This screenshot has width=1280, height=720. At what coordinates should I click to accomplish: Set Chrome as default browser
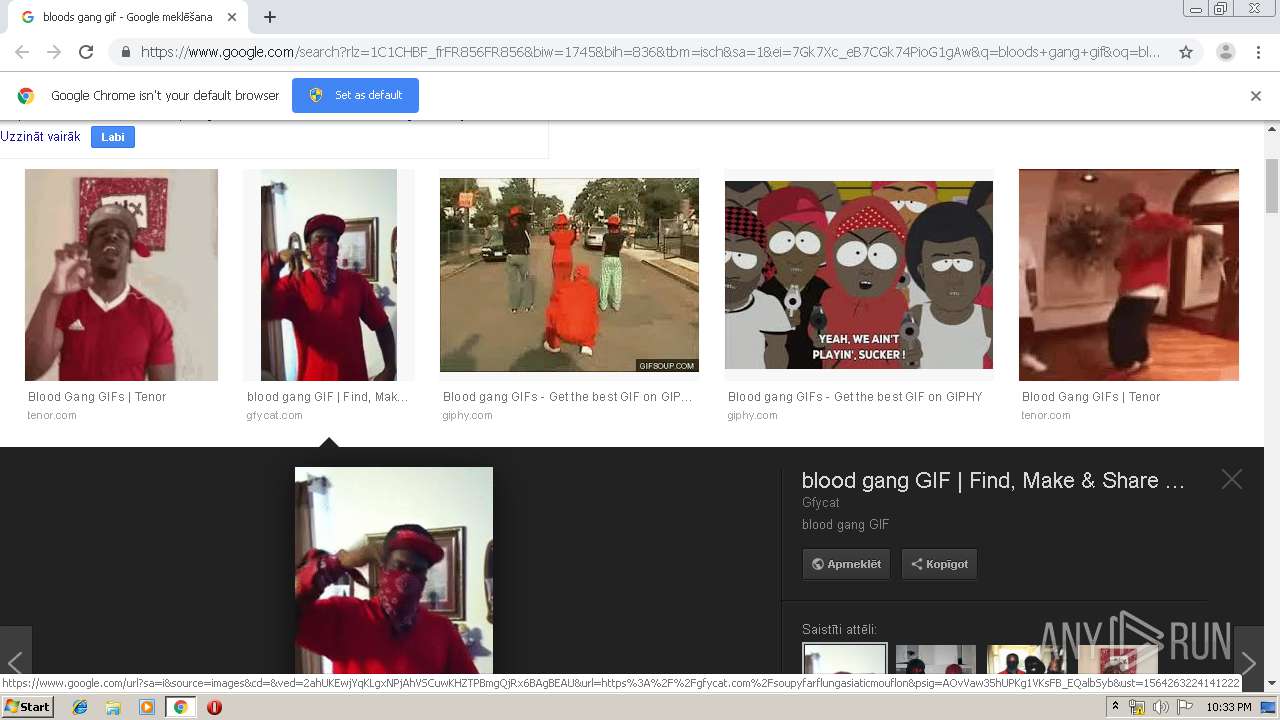click(355, 95)
